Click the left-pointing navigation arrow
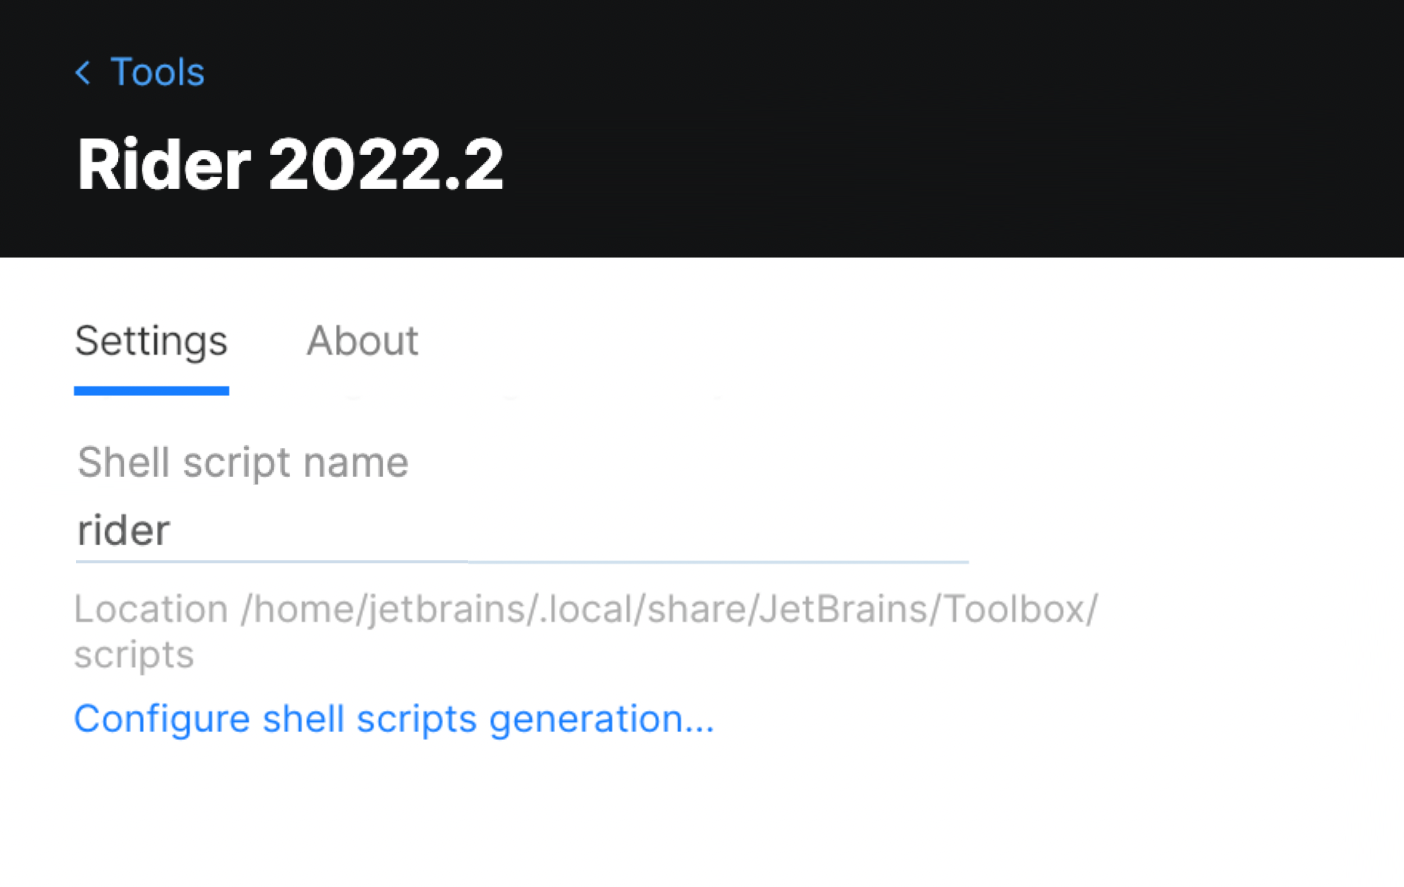 (x=82, y=72)
